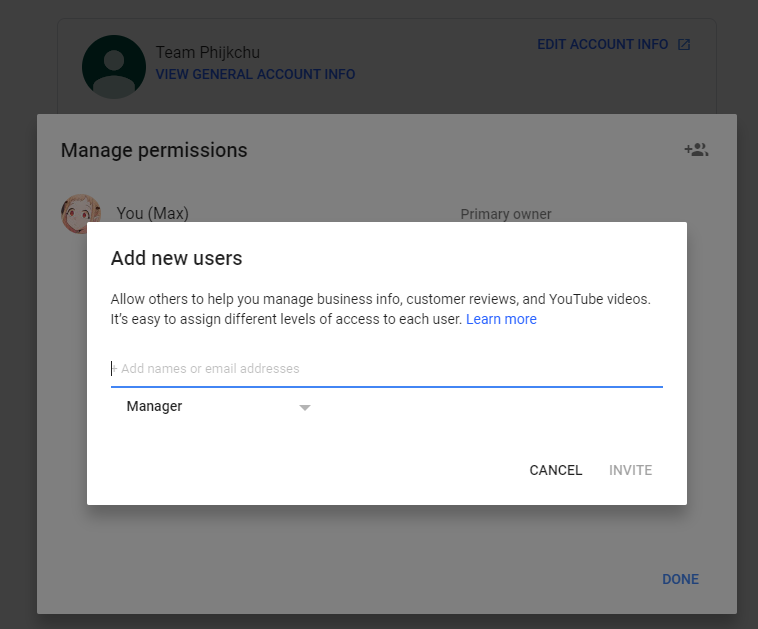The image size is (758, 629).
Task: Expand the Manager role dropdown arrow
Action: pos(305,408)
